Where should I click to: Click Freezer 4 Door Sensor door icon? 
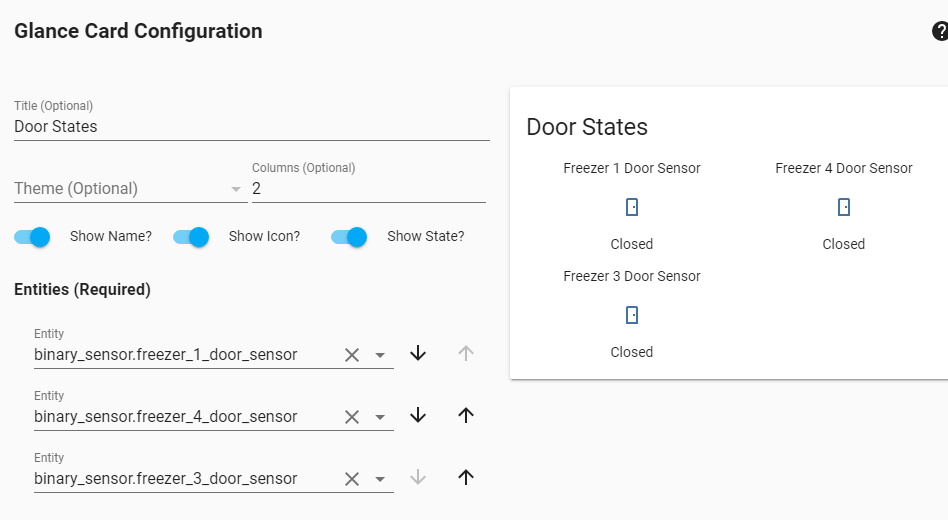[844, 207]
